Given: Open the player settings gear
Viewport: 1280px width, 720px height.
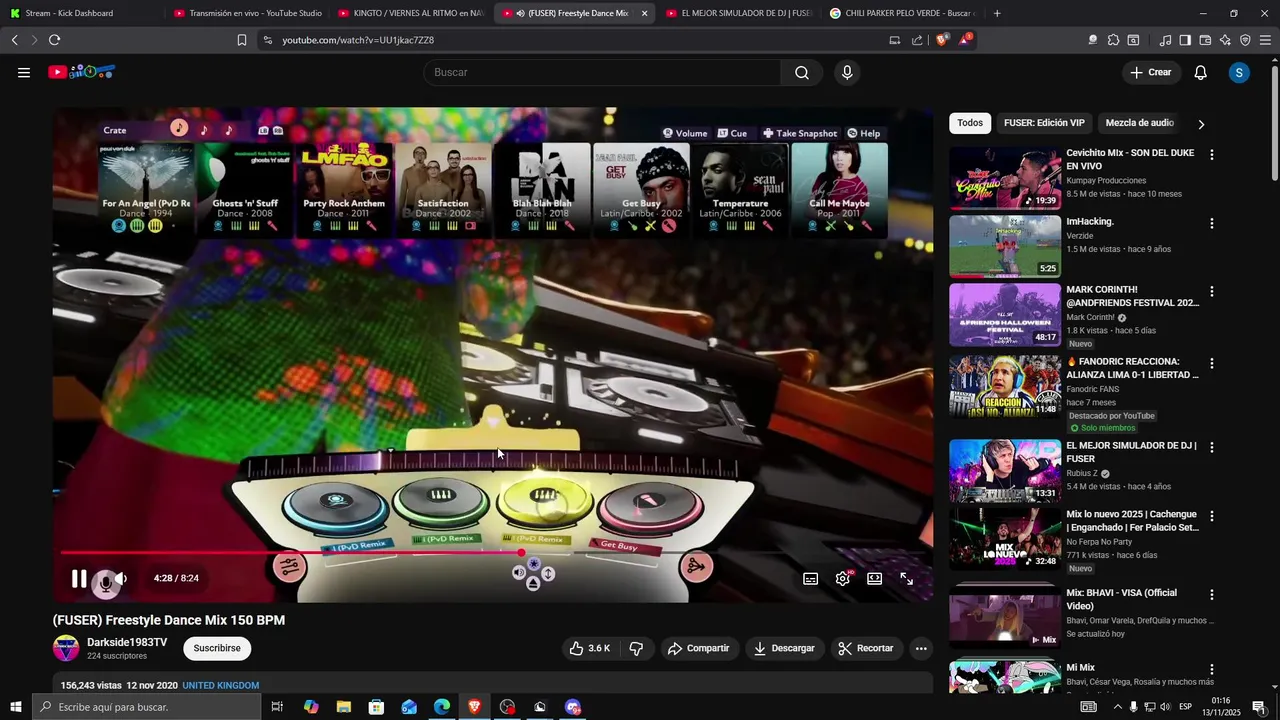Looking at the screenshot, I should [x=843, y=578].
